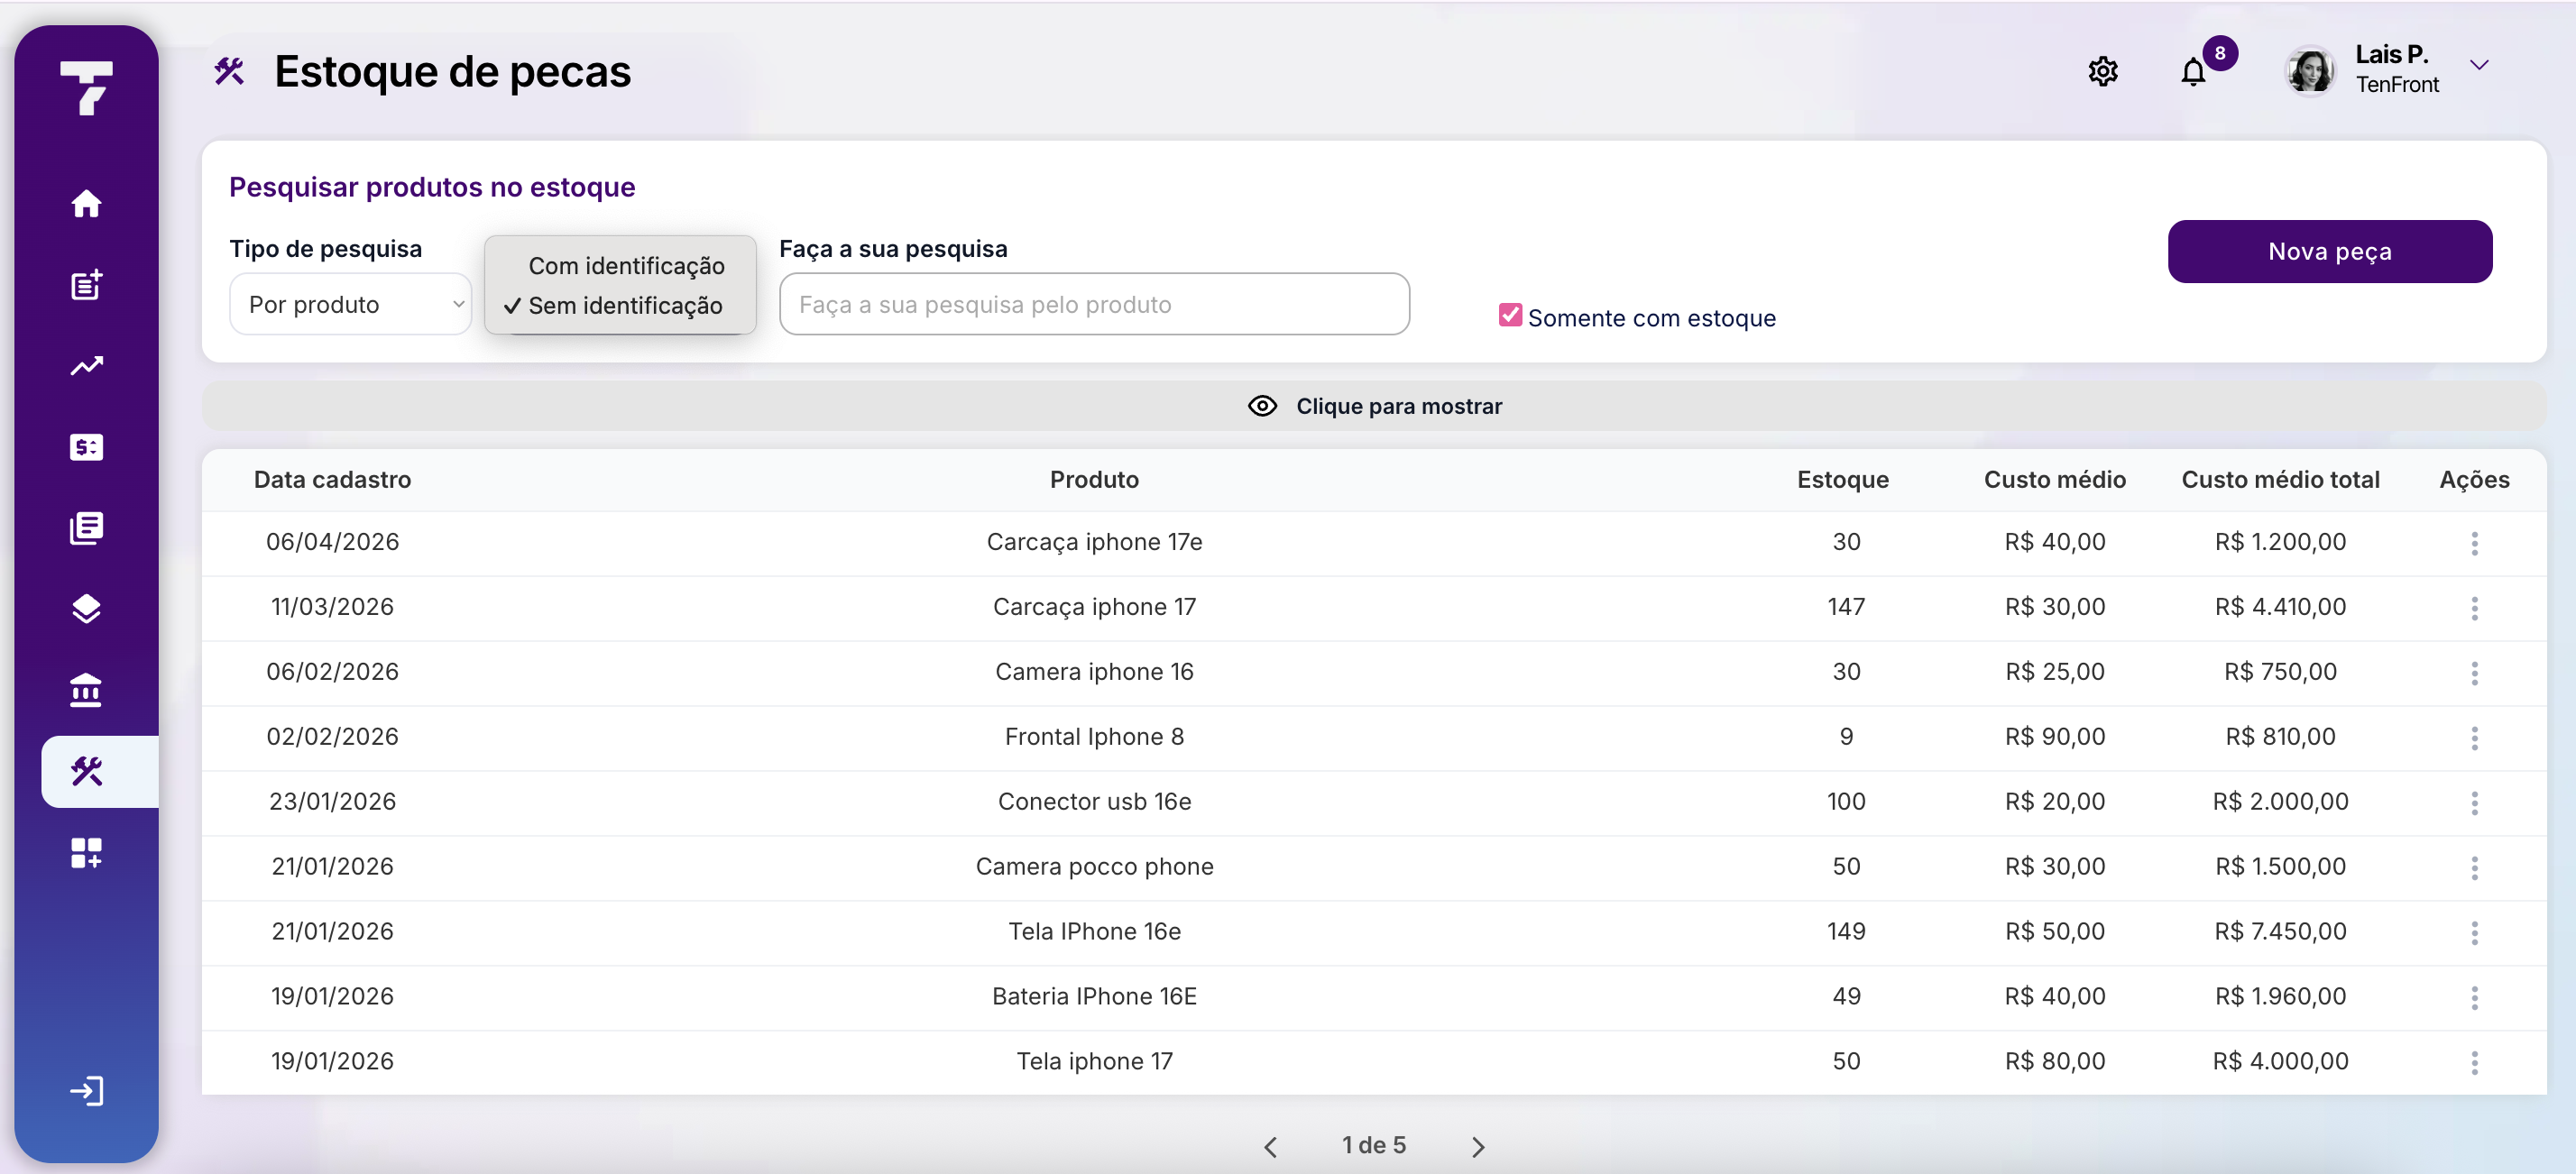Choose the Com identificação option
This screenshot has height=1174, width=2576.
626,265
